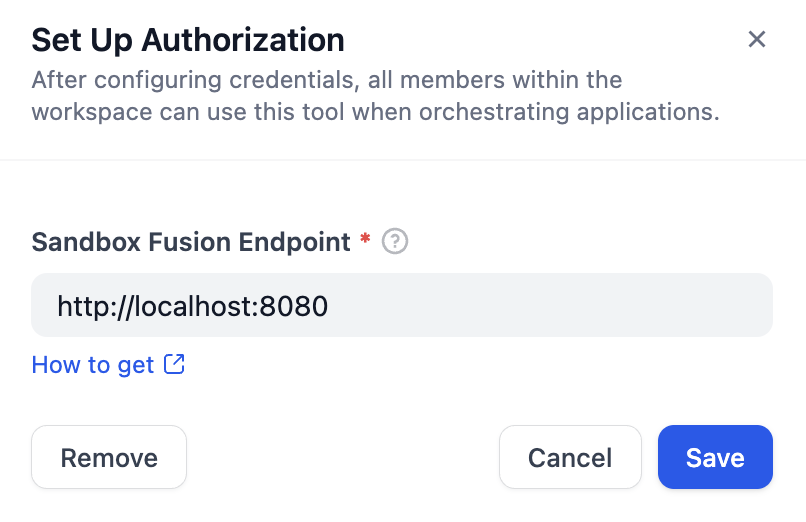Click the red required asterisk

pos(365,240)
